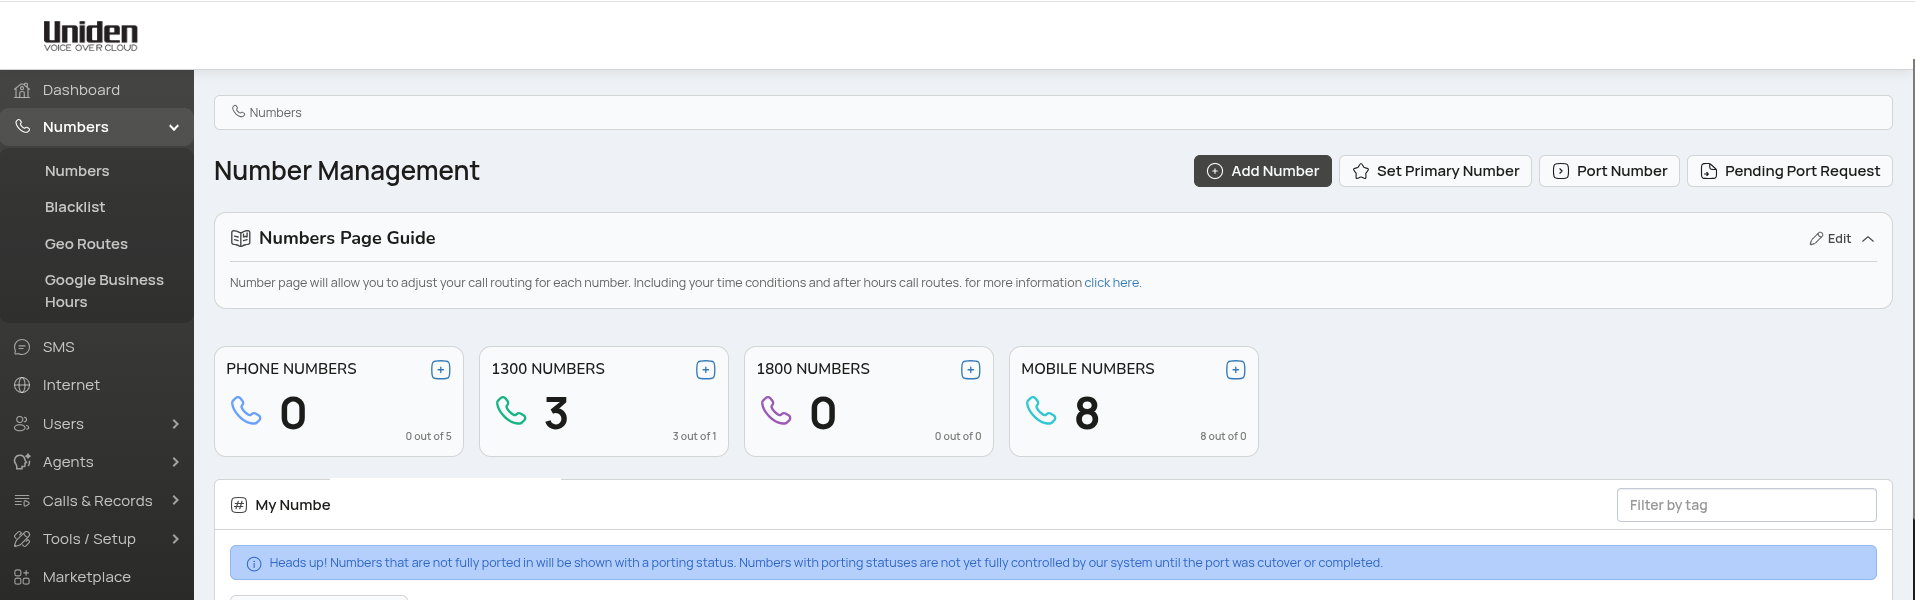Click the blue phone icon on PHONE NUMBERS card

point(246,411)
